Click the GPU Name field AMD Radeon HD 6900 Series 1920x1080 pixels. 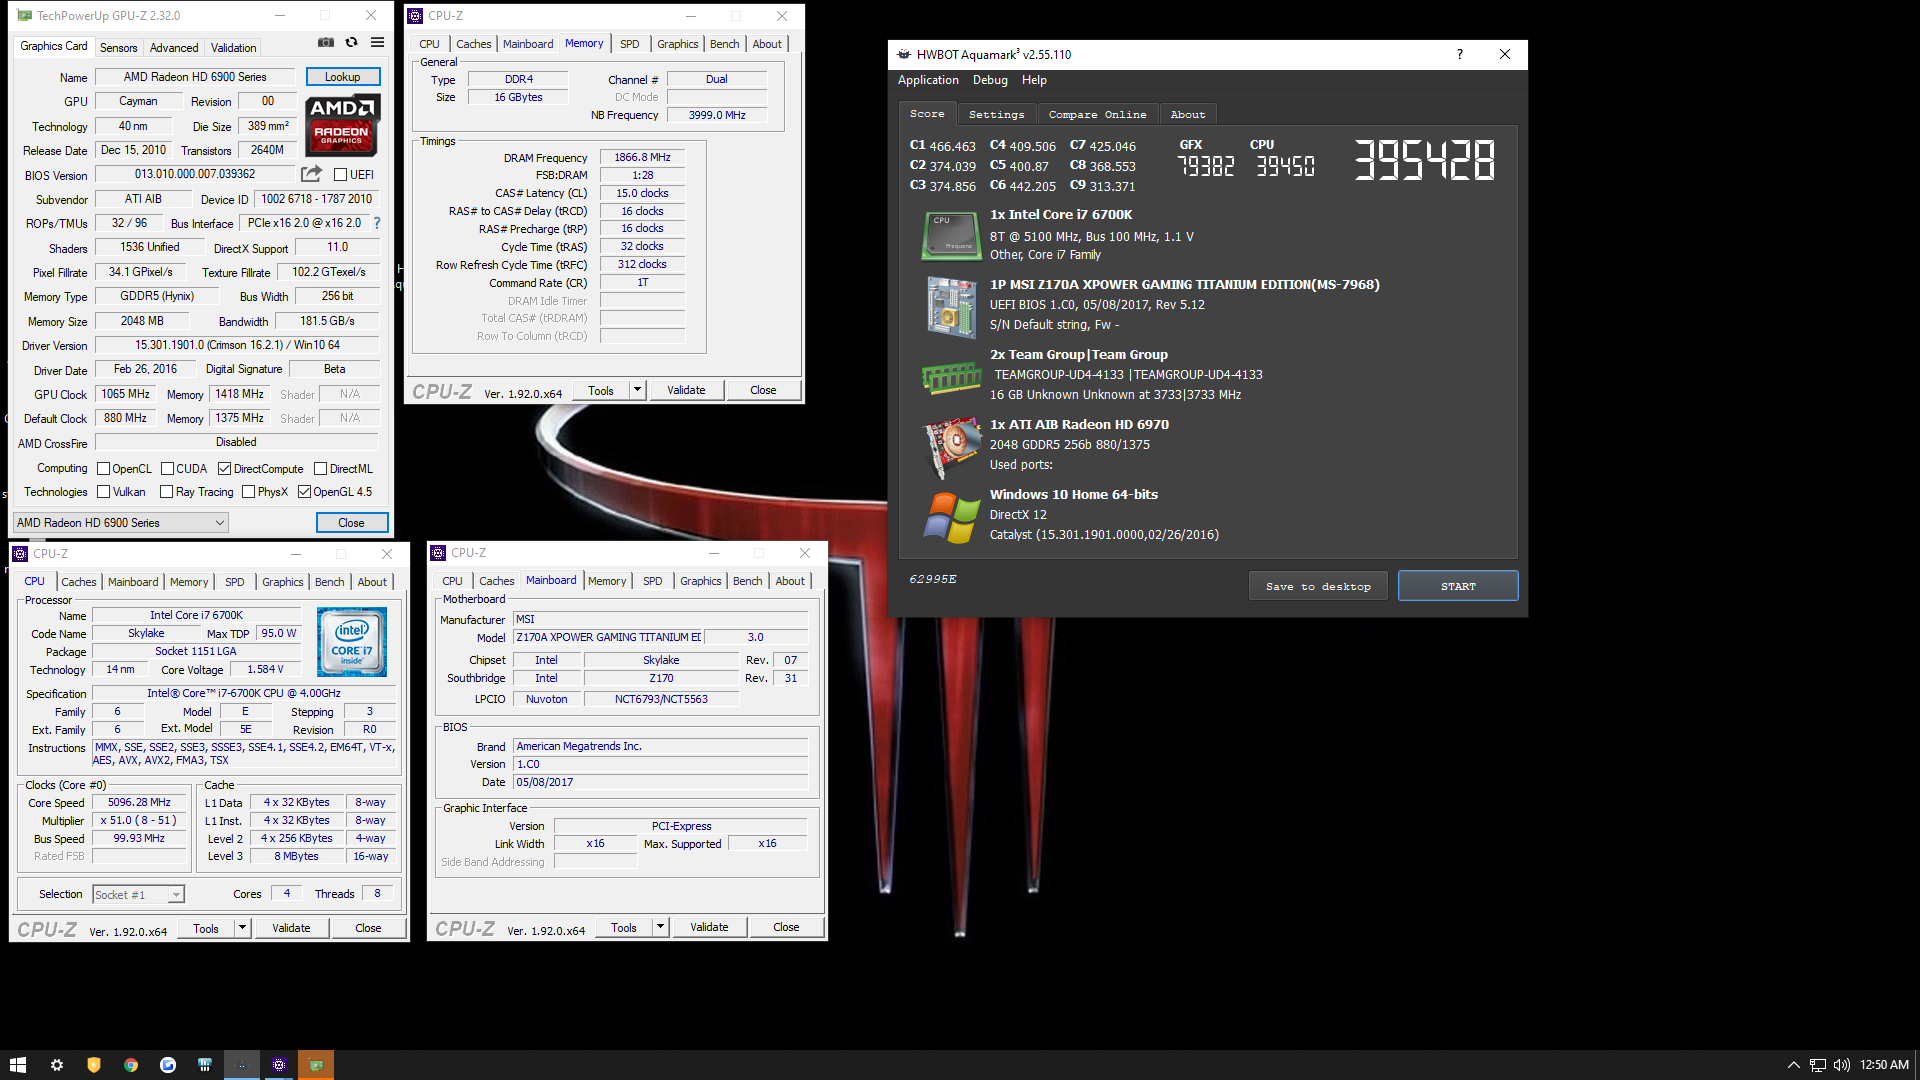pyautogui.click(x=195, y=77)
